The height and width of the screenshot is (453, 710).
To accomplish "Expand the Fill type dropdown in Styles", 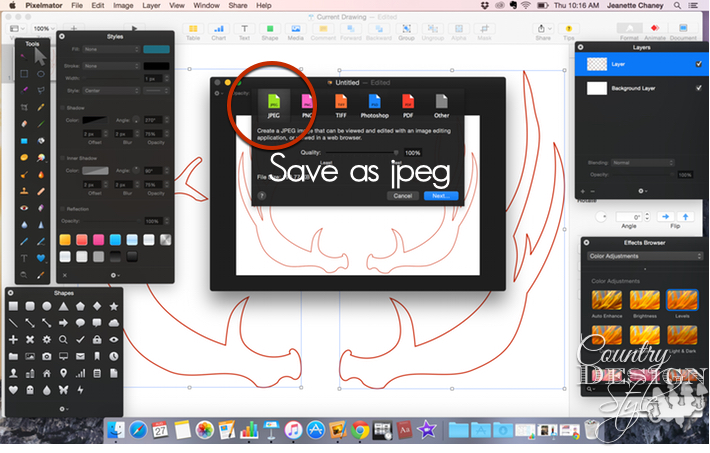I will pyautogui.click(x=110, y=48).
